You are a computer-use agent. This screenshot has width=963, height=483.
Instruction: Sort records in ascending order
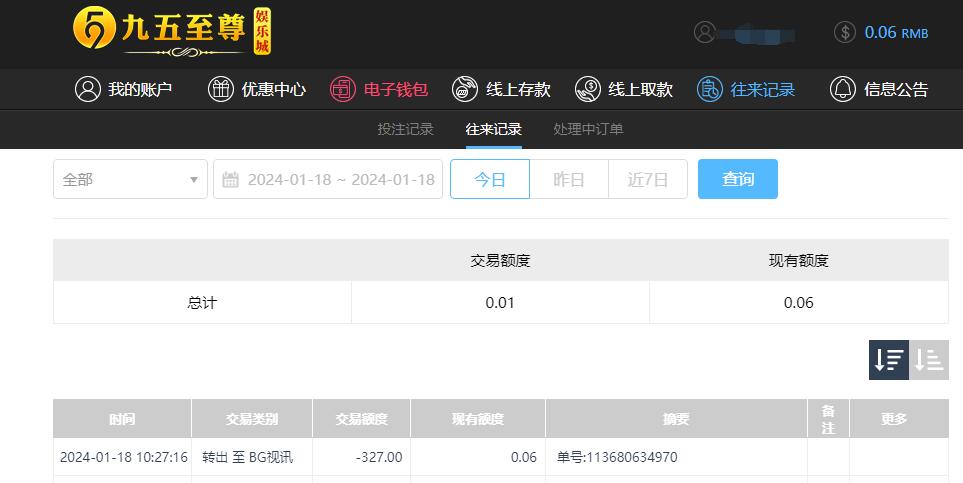(x=929, y=359)
